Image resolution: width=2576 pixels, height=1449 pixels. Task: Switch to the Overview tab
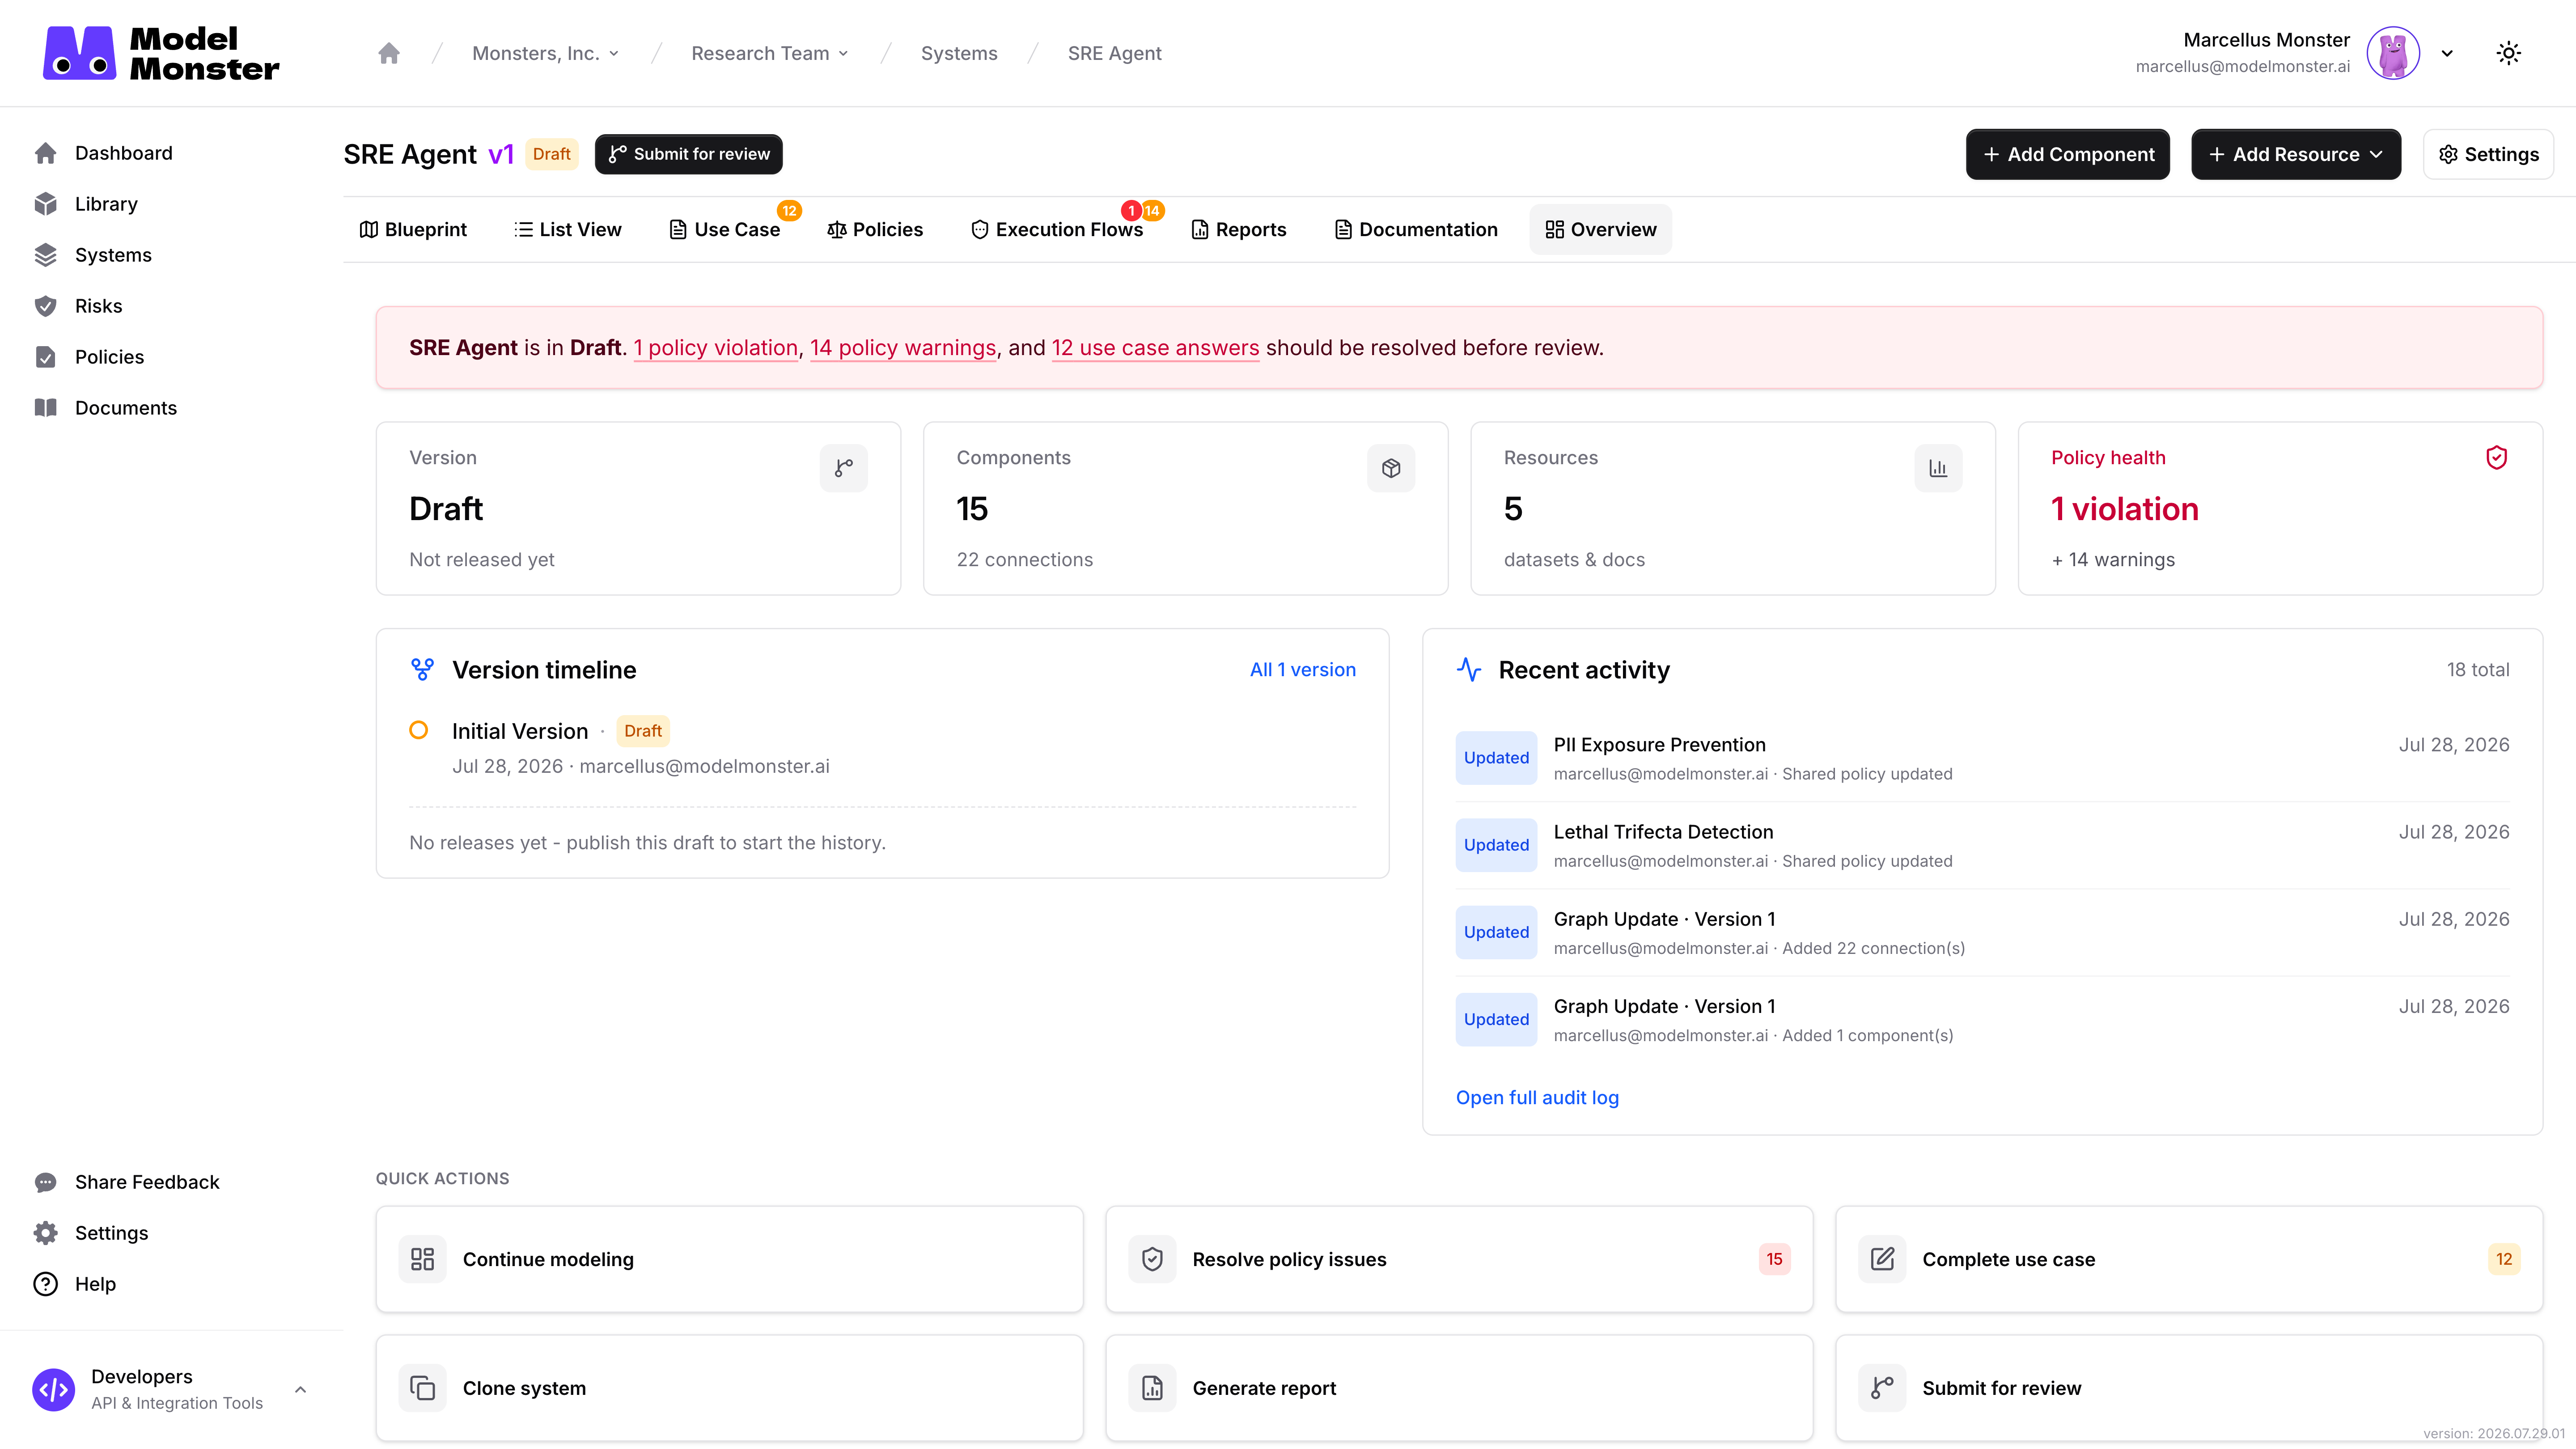tap(1600, 229)
